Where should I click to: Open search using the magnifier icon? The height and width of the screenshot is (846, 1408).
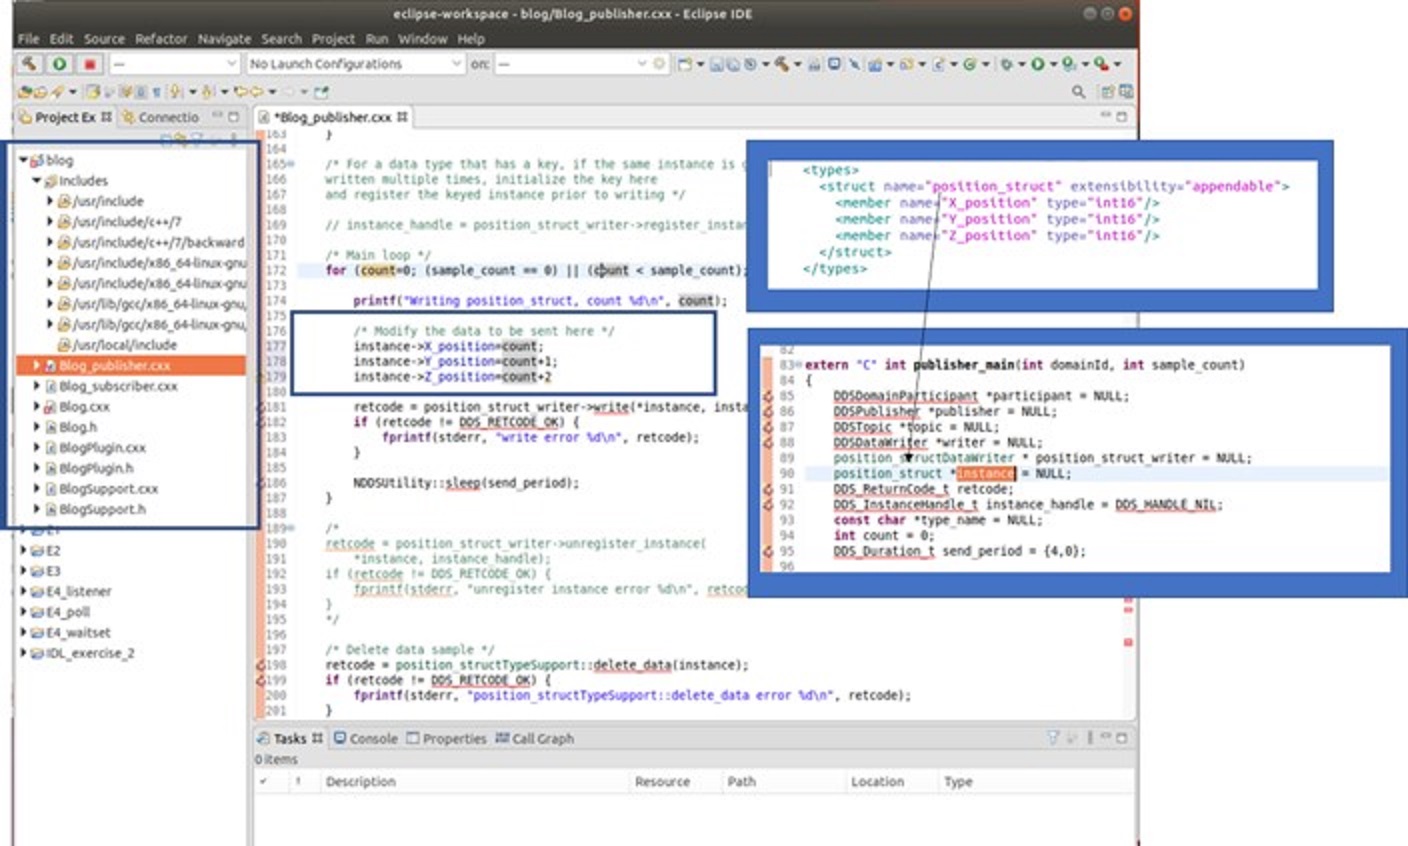coord(1079,91)
